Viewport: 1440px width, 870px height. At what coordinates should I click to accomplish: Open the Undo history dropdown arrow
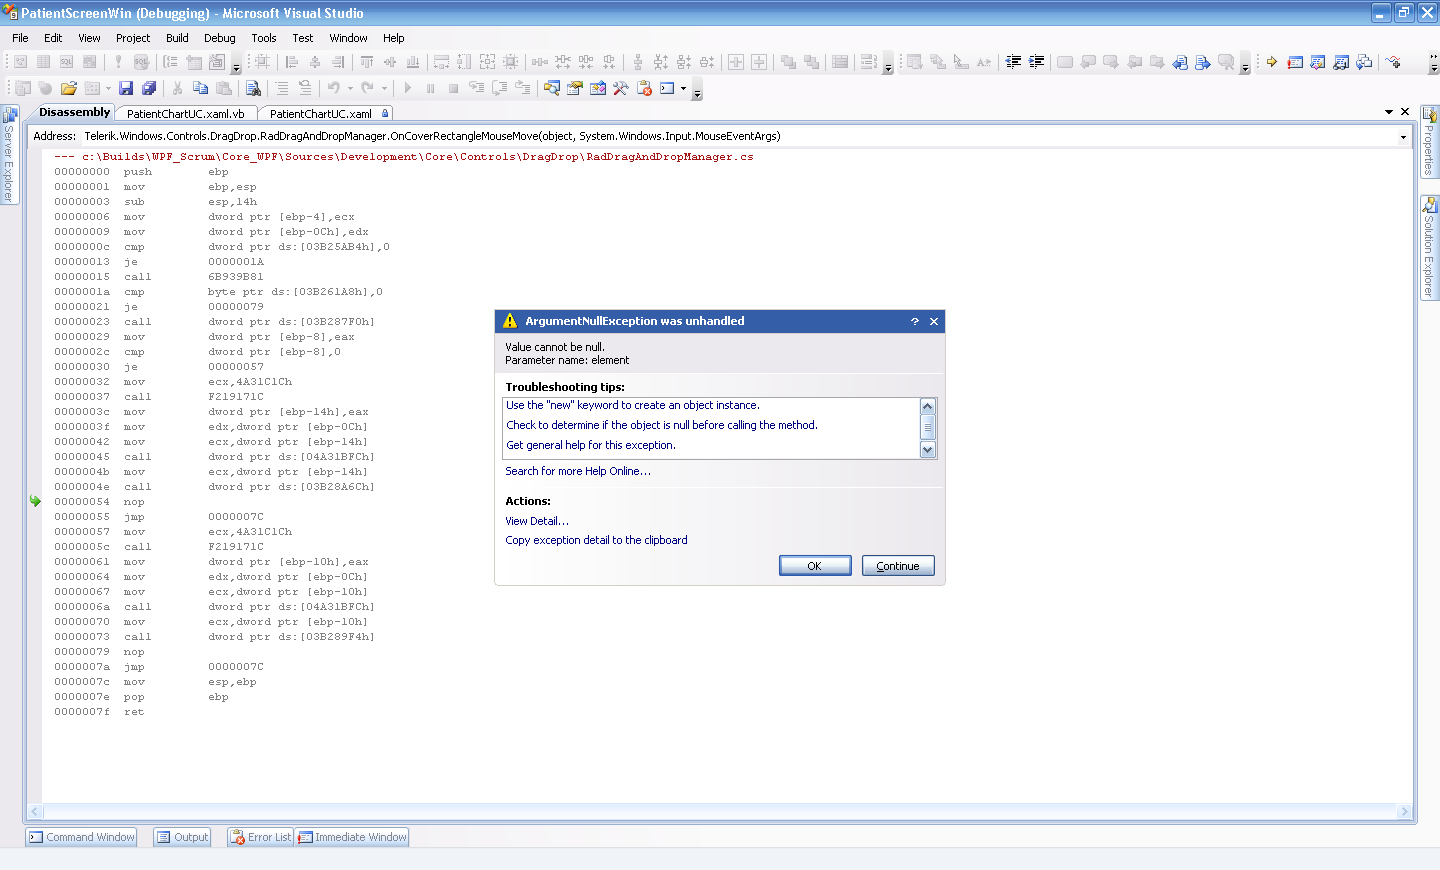[350, 88]
